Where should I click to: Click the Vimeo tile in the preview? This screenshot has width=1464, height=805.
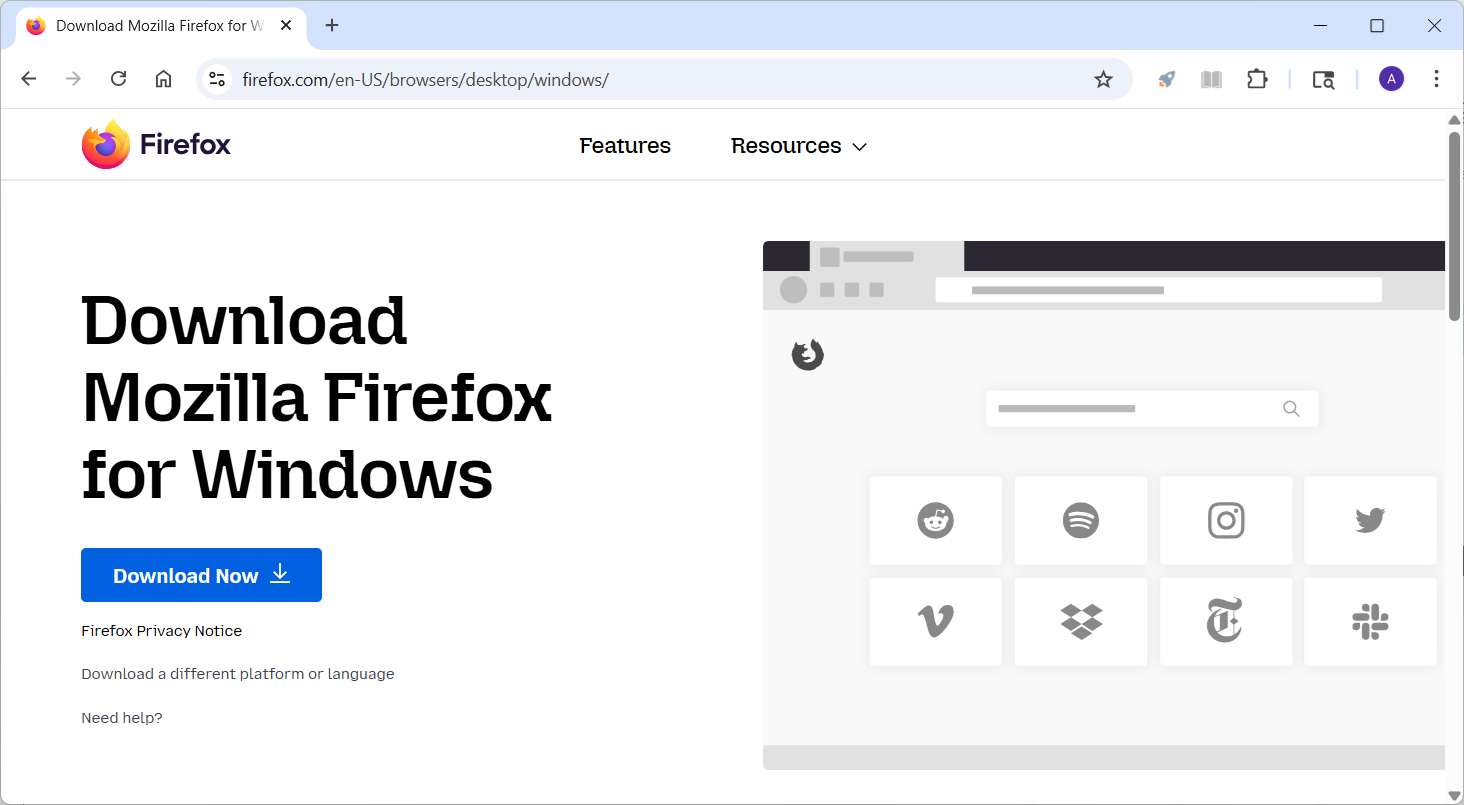935,622
